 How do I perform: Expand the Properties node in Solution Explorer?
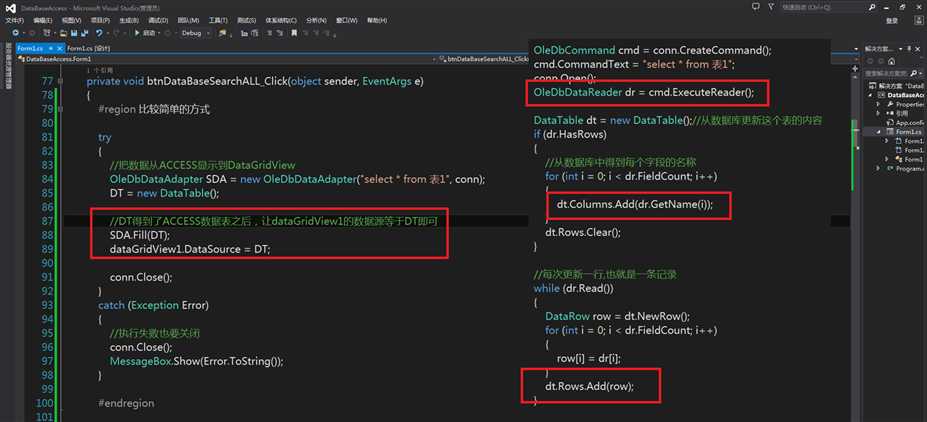pos(878,104)
